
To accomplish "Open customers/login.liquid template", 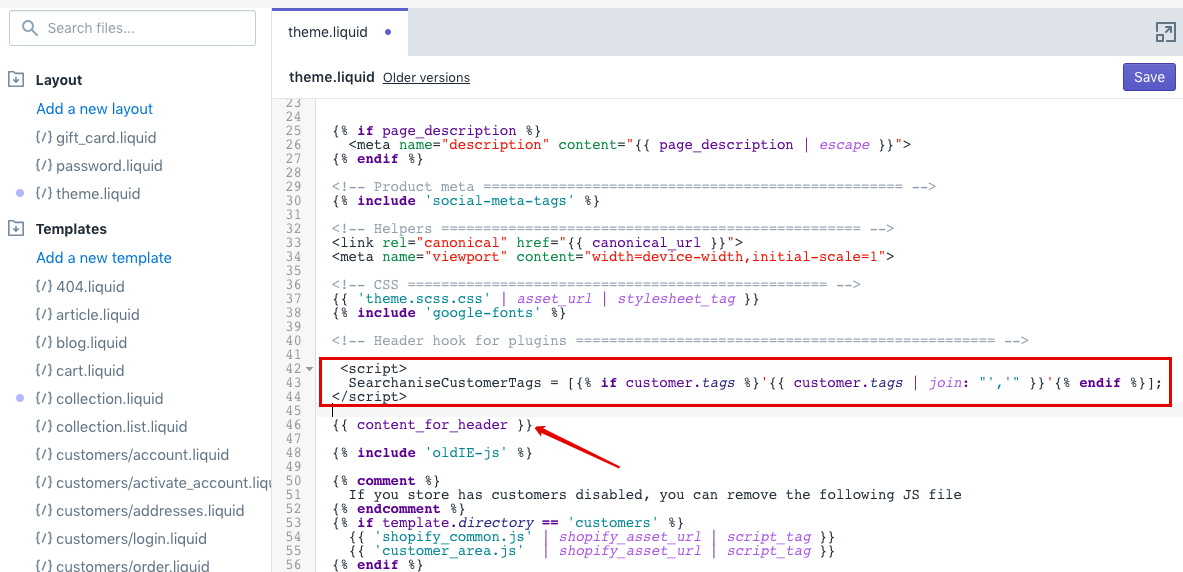I will coord(131,538).
